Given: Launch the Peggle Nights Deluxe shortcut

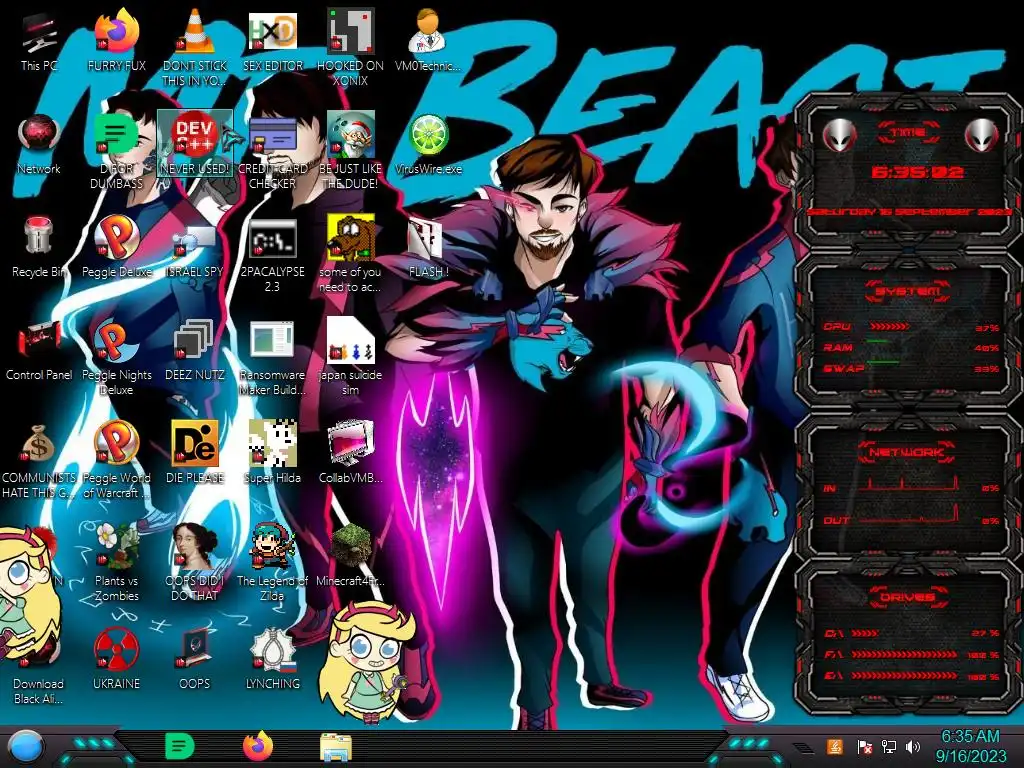Looking at the screenshot, I should [117, 358].
